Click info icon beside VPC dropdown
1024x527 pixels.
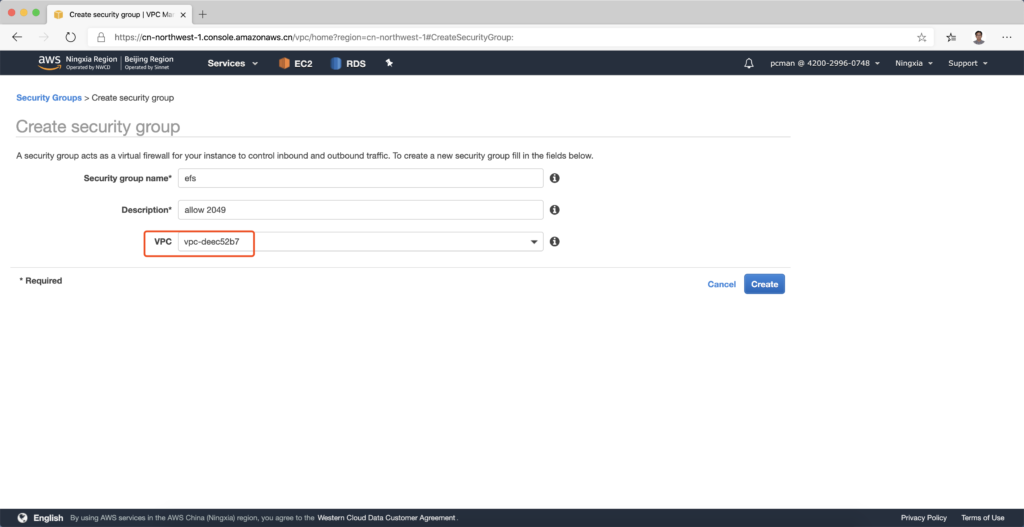click(554, 242)
